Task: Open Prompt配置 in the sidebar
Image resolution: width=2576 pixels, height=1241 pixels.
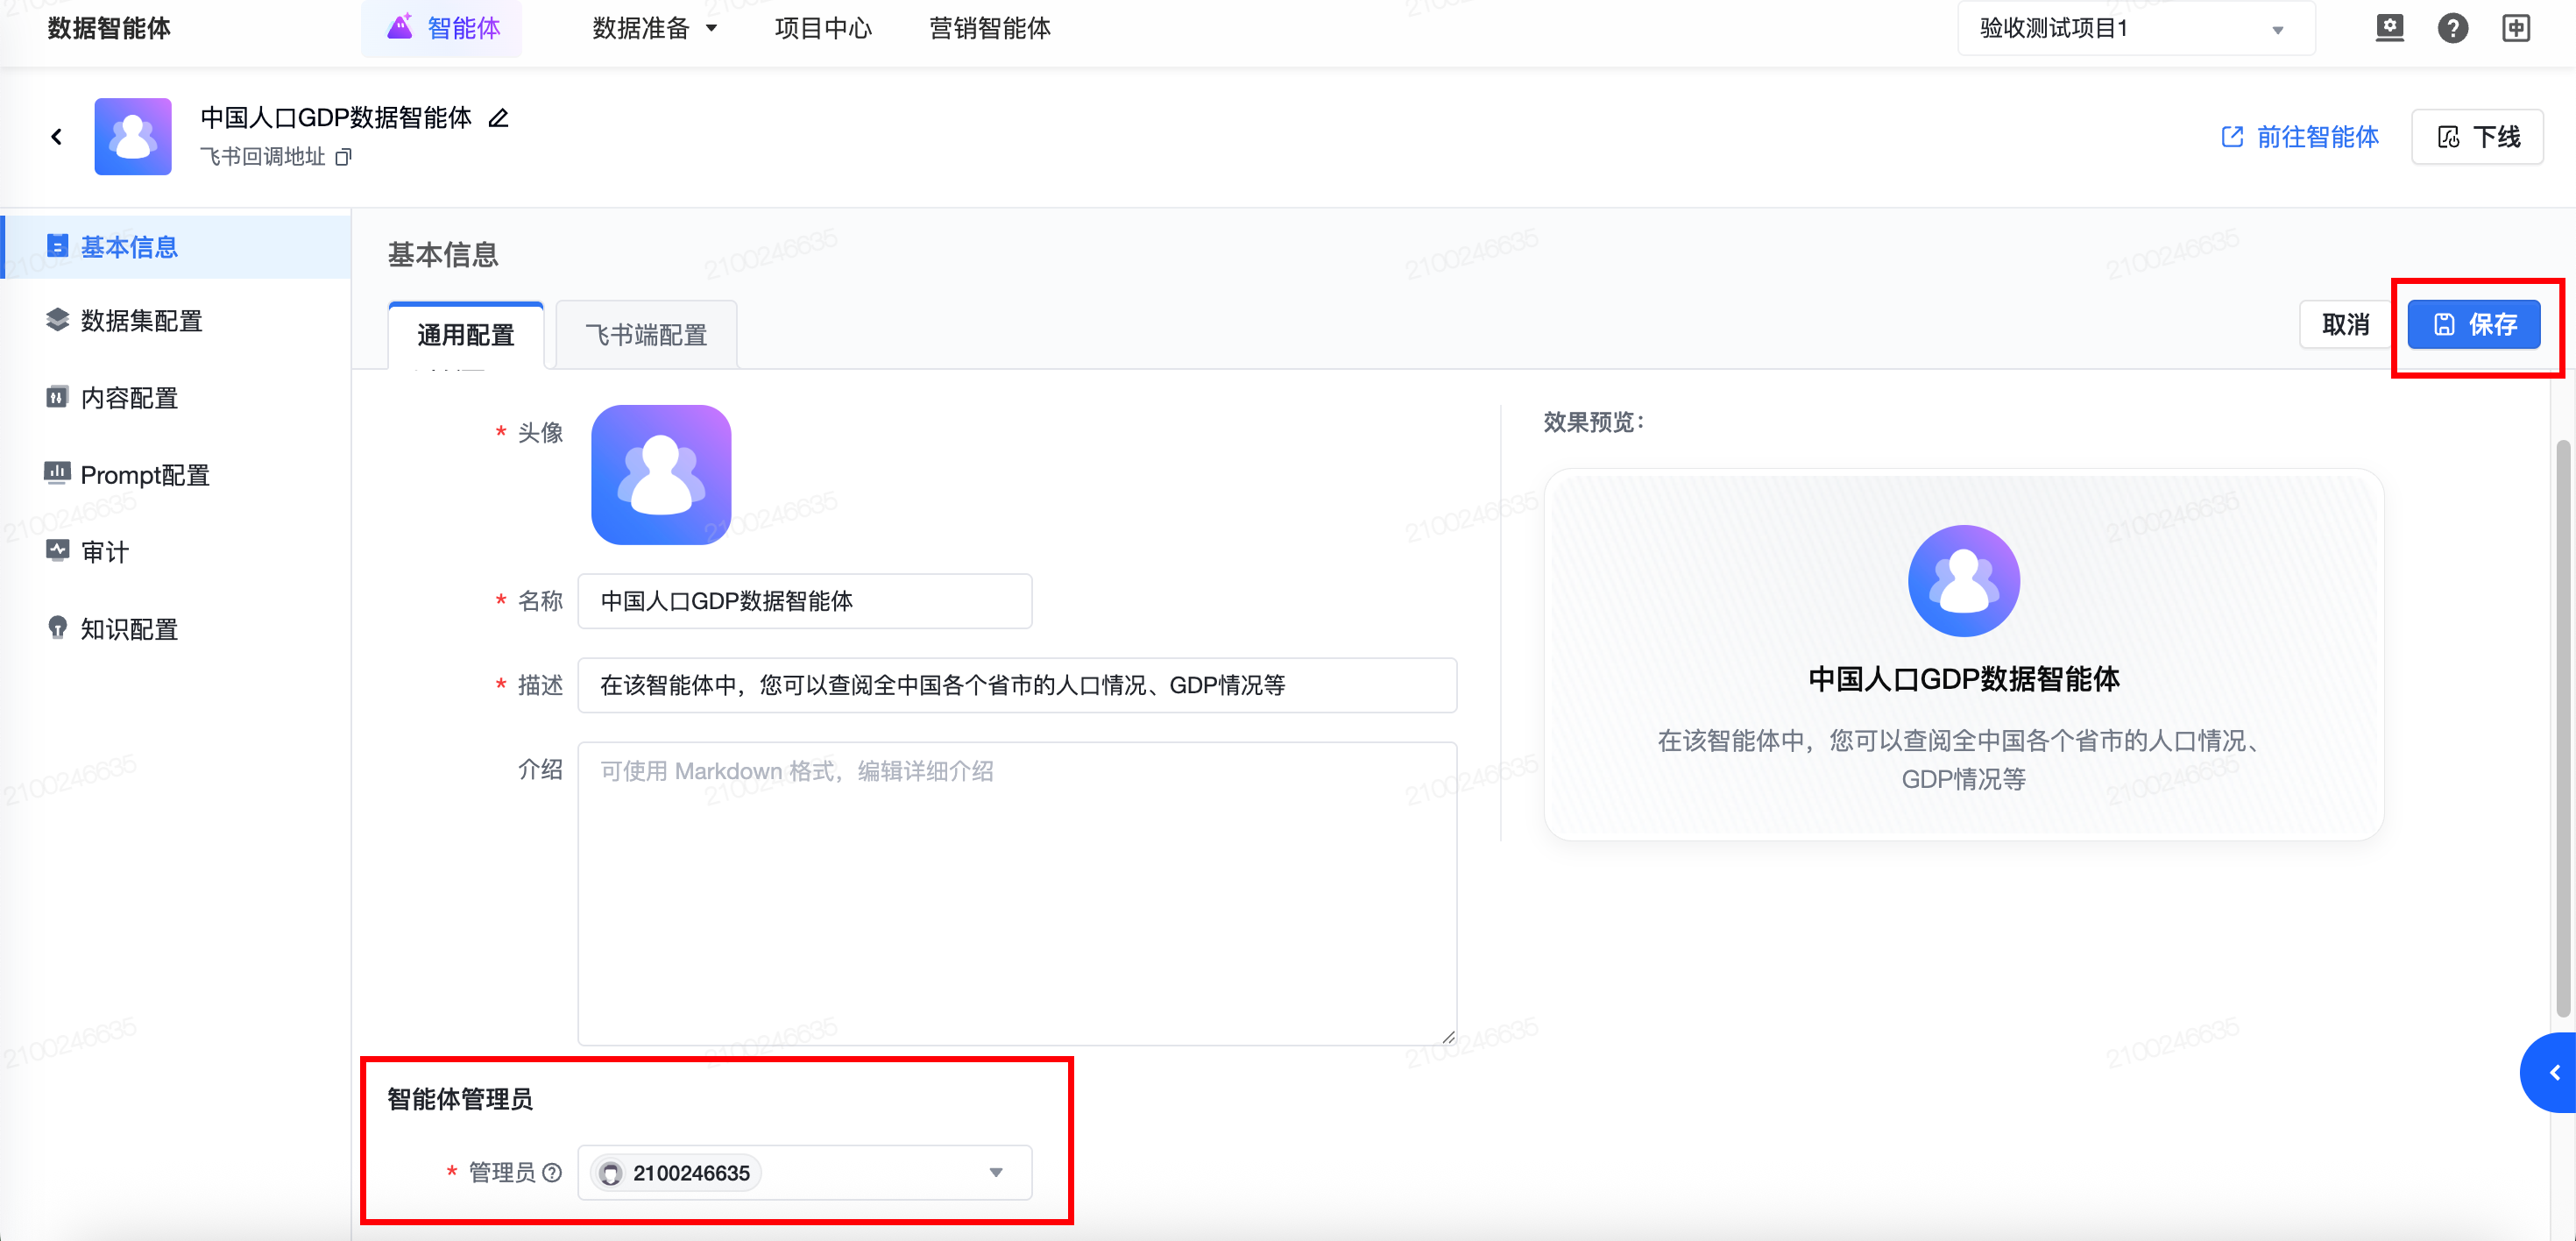Action: pyautogui.click(x=145, y=475)
